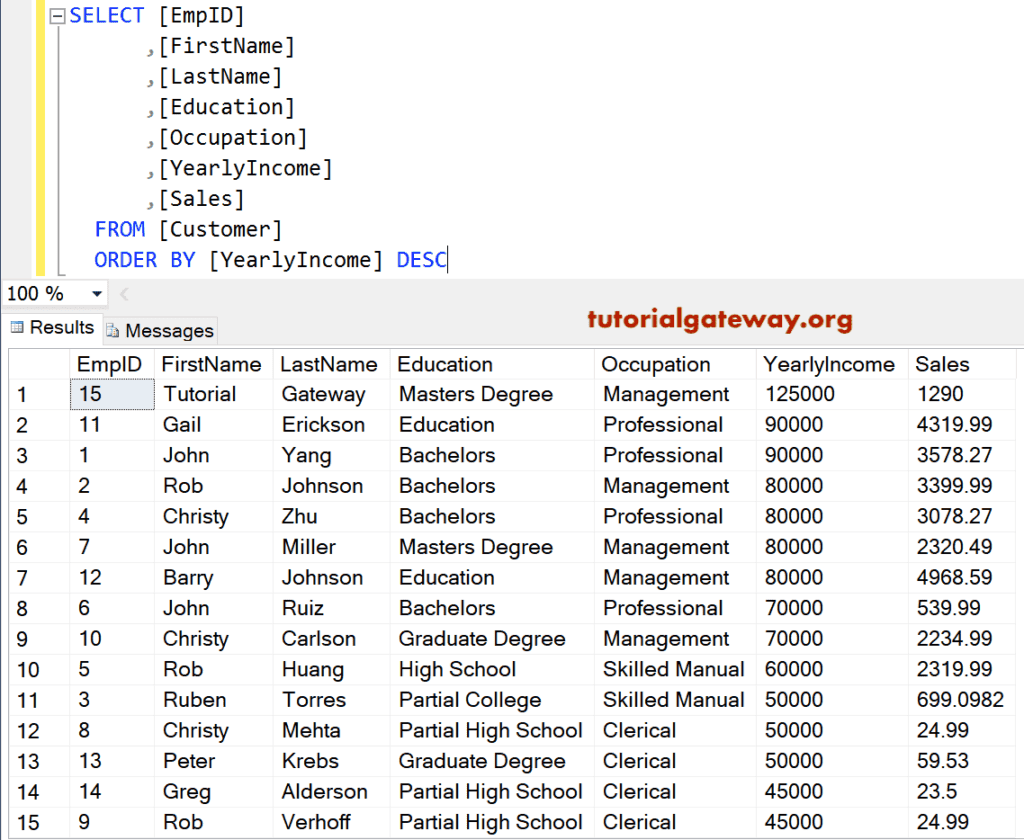Screen dimensions: 1024x840
Task: Select the FirstName column header
Action: click(214, 364)
